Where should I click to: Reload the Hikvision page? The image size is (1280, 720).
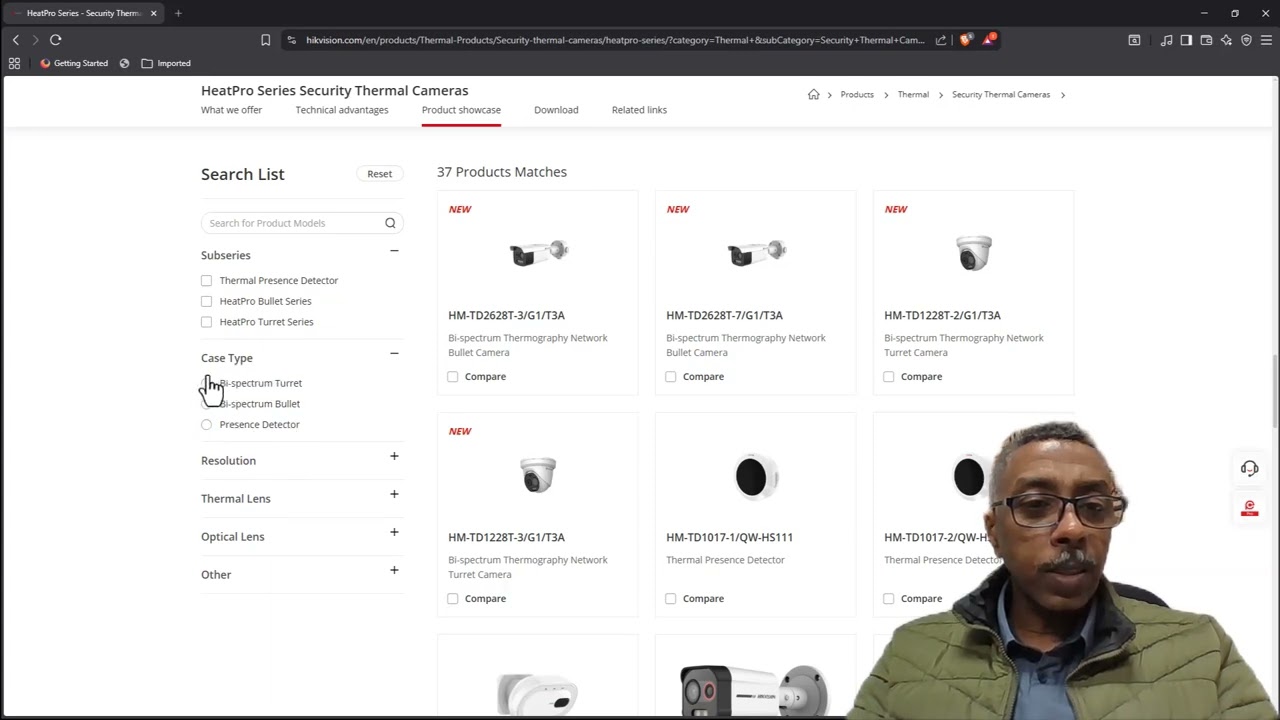tap(56, 40)
